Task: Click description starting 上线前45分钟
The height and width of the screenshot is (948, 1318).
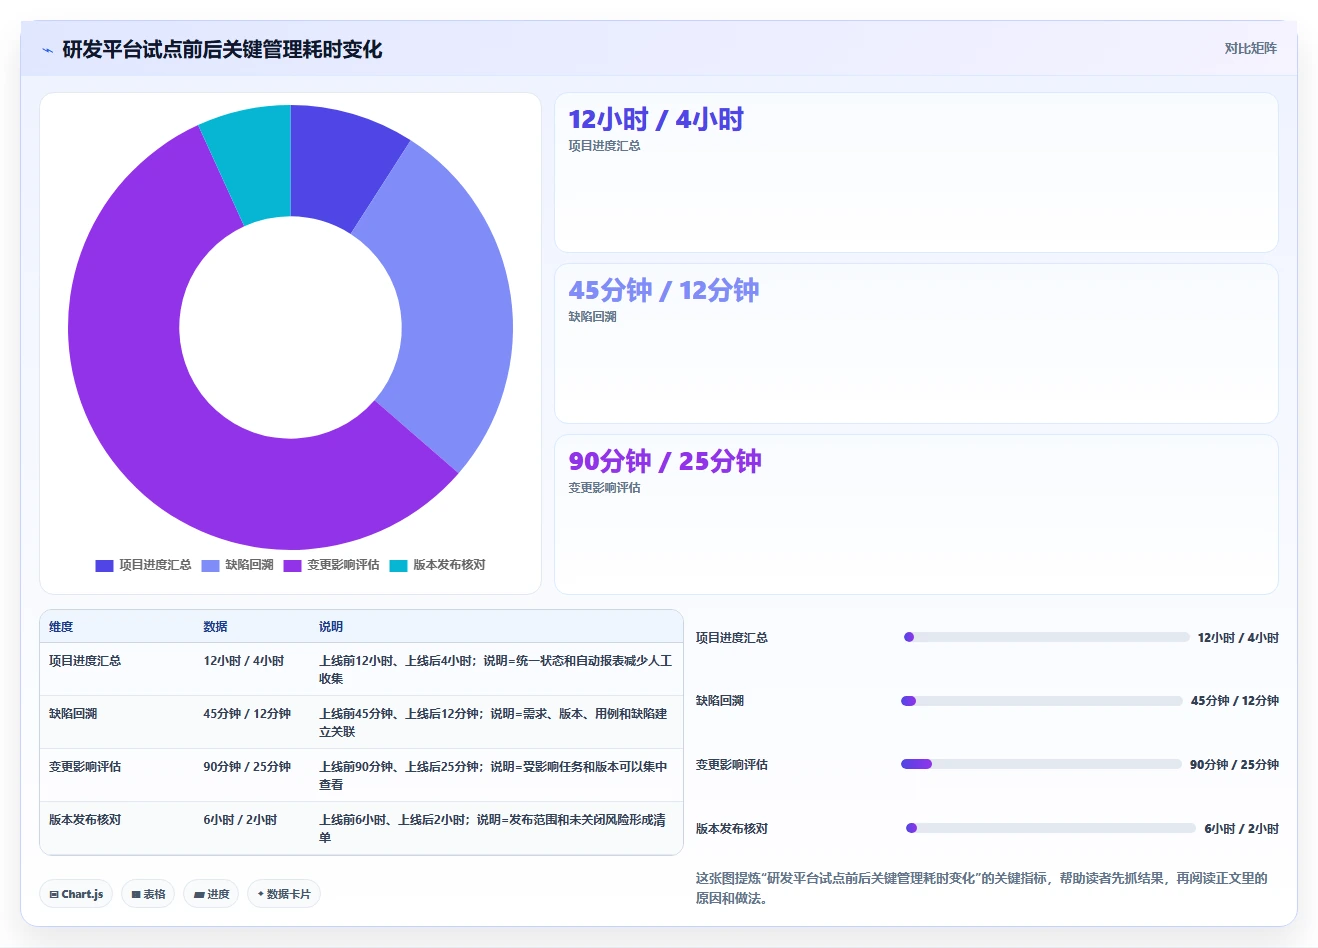Action: 493,723
